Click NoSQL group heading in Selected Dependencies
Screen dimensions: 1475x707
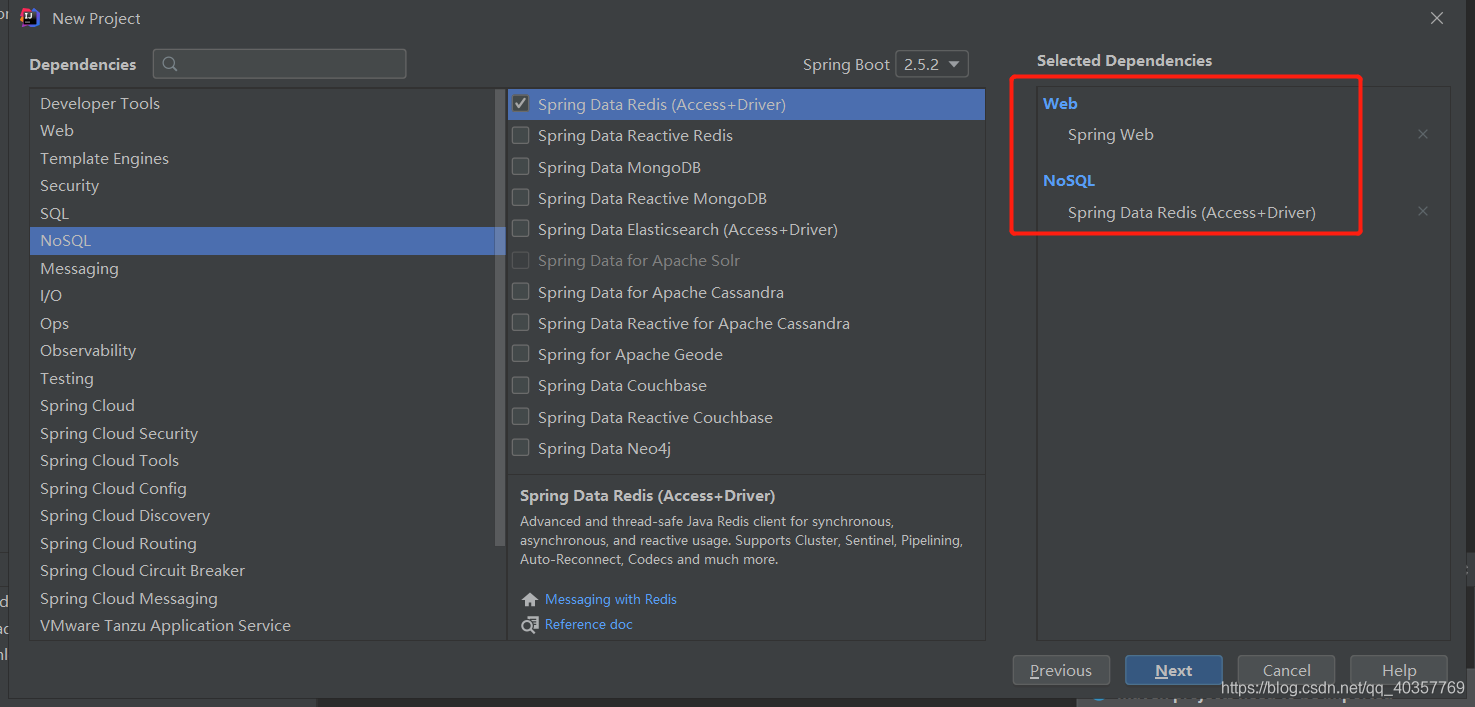[x=1069, y=181]
